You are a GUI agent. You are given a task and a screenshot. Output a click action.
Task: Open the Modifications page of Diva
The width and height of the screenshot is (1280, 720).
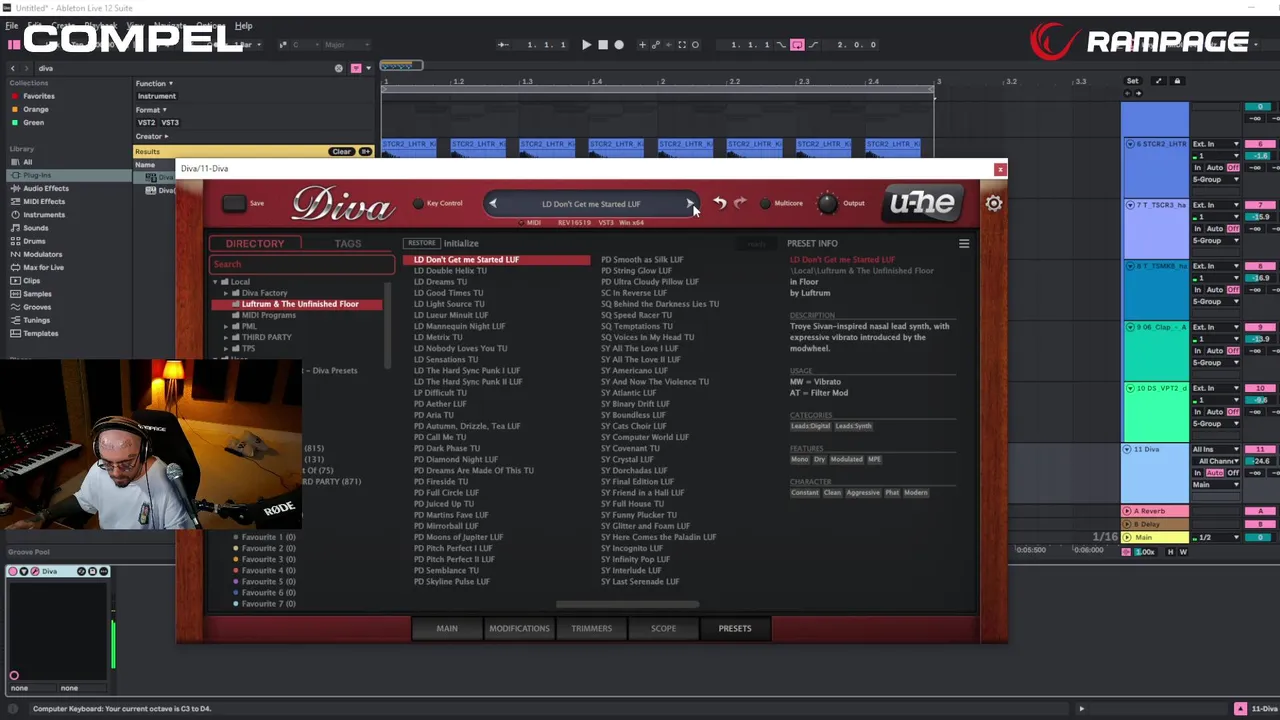pos(519,628)
